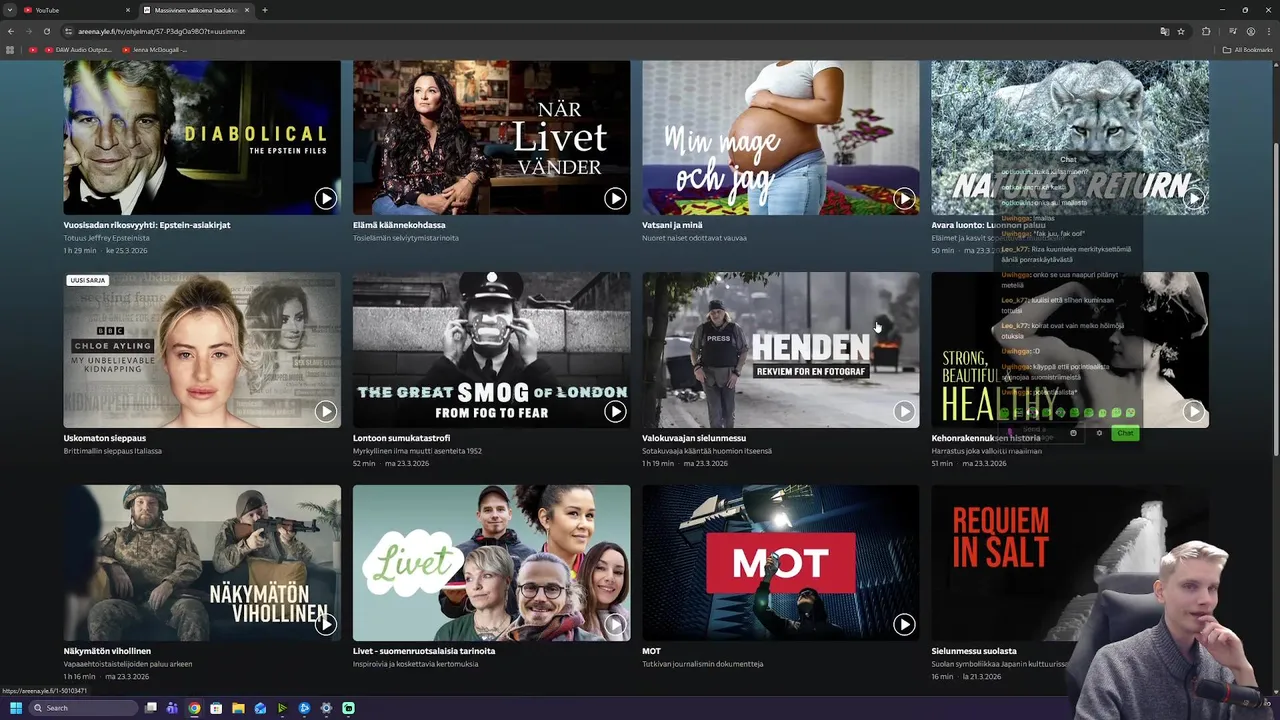Switch to the YouTube tab

pyautogui.click(x=77, y=10)
